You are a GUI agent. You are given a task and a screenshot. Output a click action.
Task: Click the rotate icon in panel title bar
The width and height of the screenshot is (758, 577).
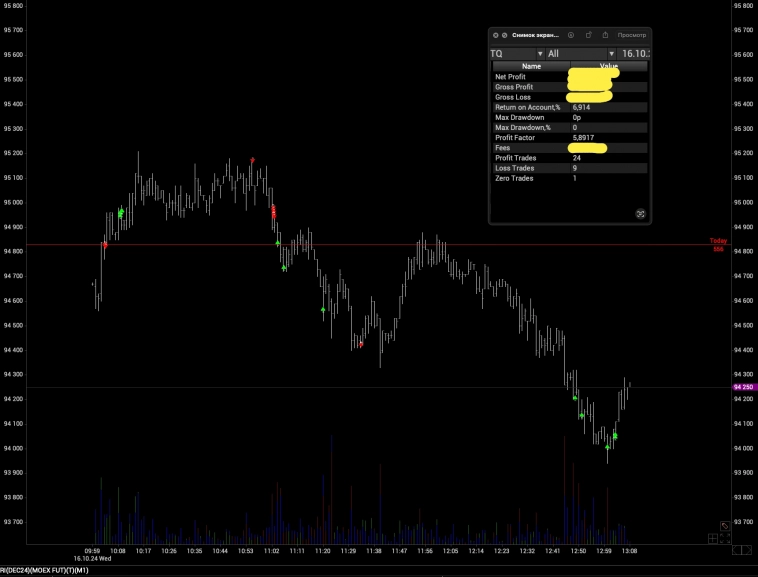[x=589, y=35]
